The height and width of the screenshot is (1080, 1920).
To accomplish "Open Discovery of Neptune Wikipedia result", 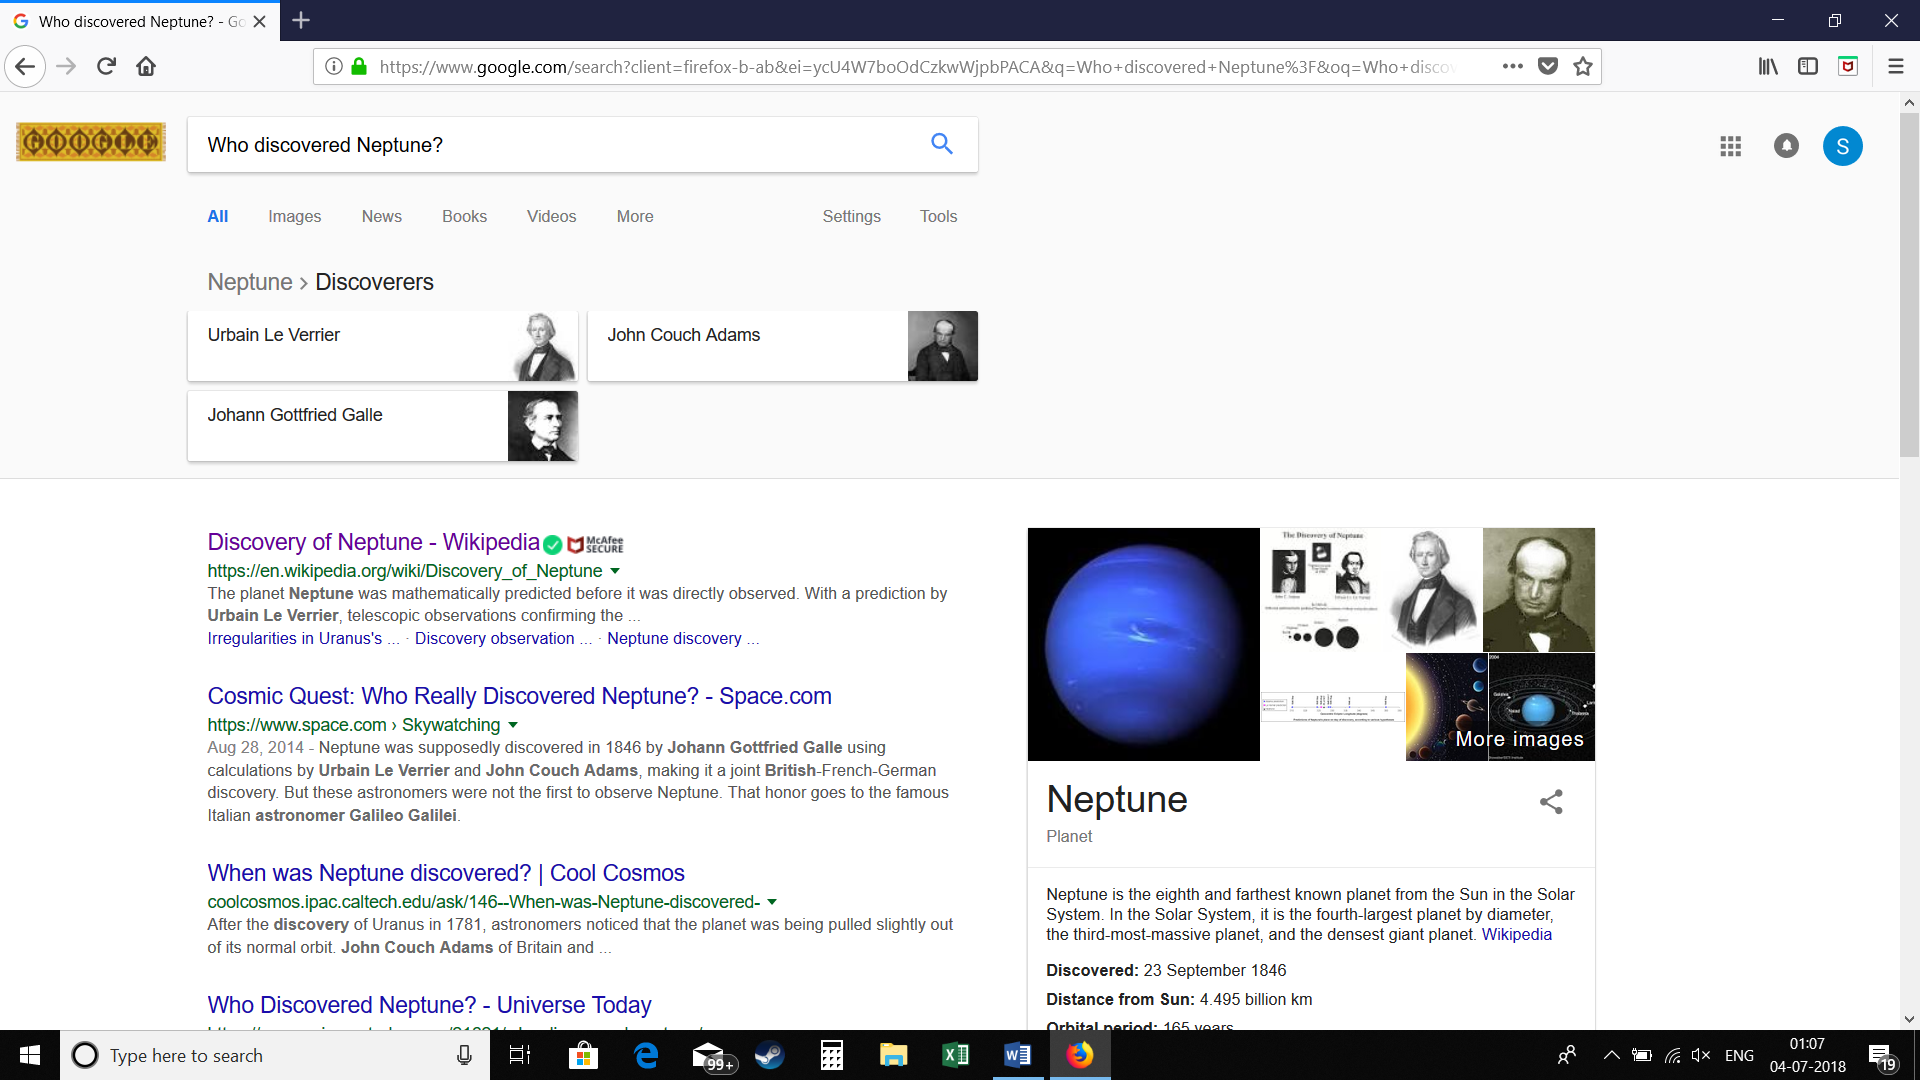I will point(373,542).
